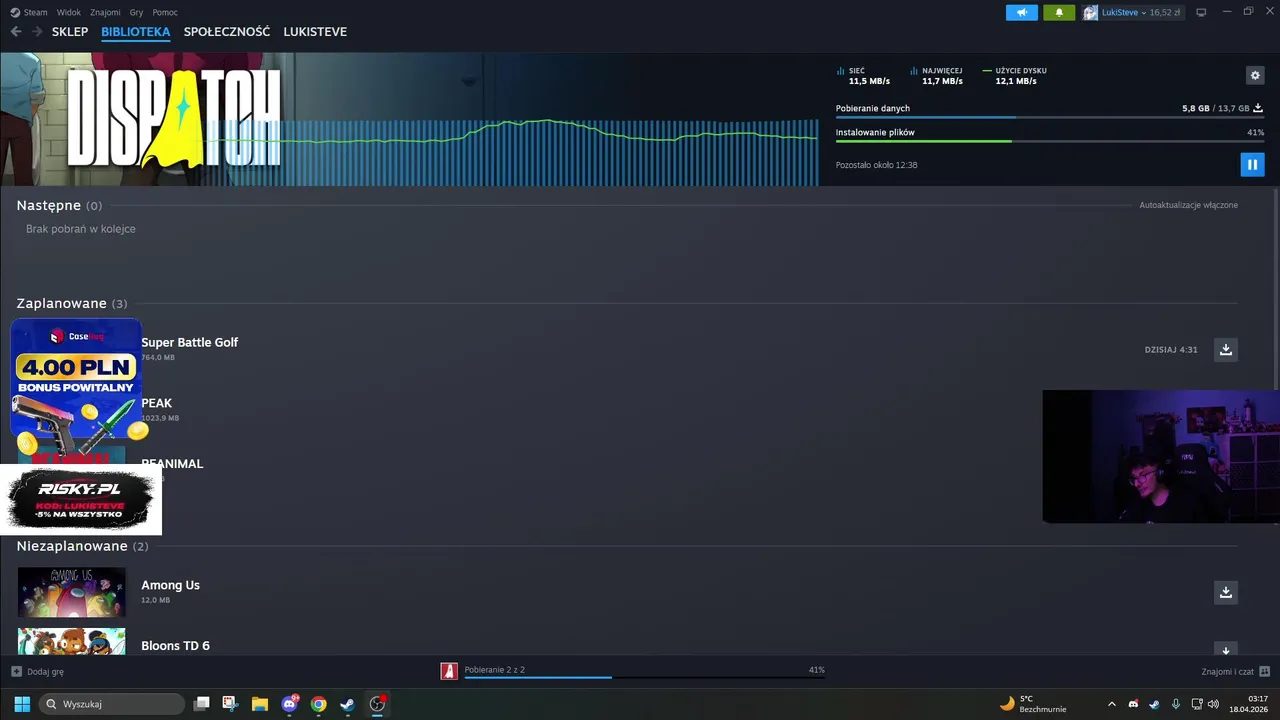Open Task View on taskbar
Image resolution: width=1280 pixels, height=720 pixels.
point(201,704)
